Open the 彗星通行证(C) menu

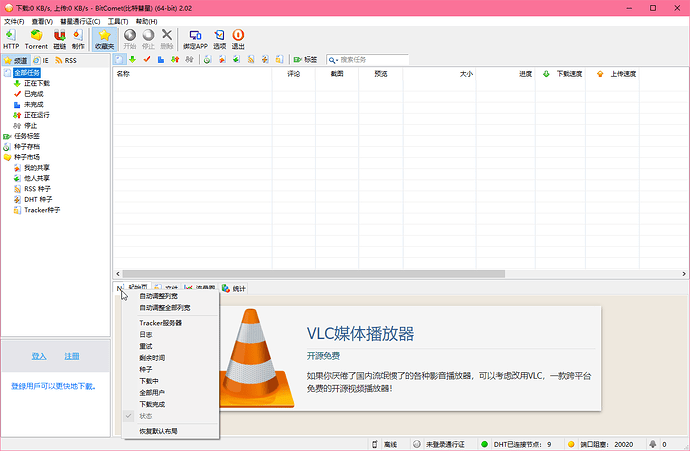[x=80, y=21]
